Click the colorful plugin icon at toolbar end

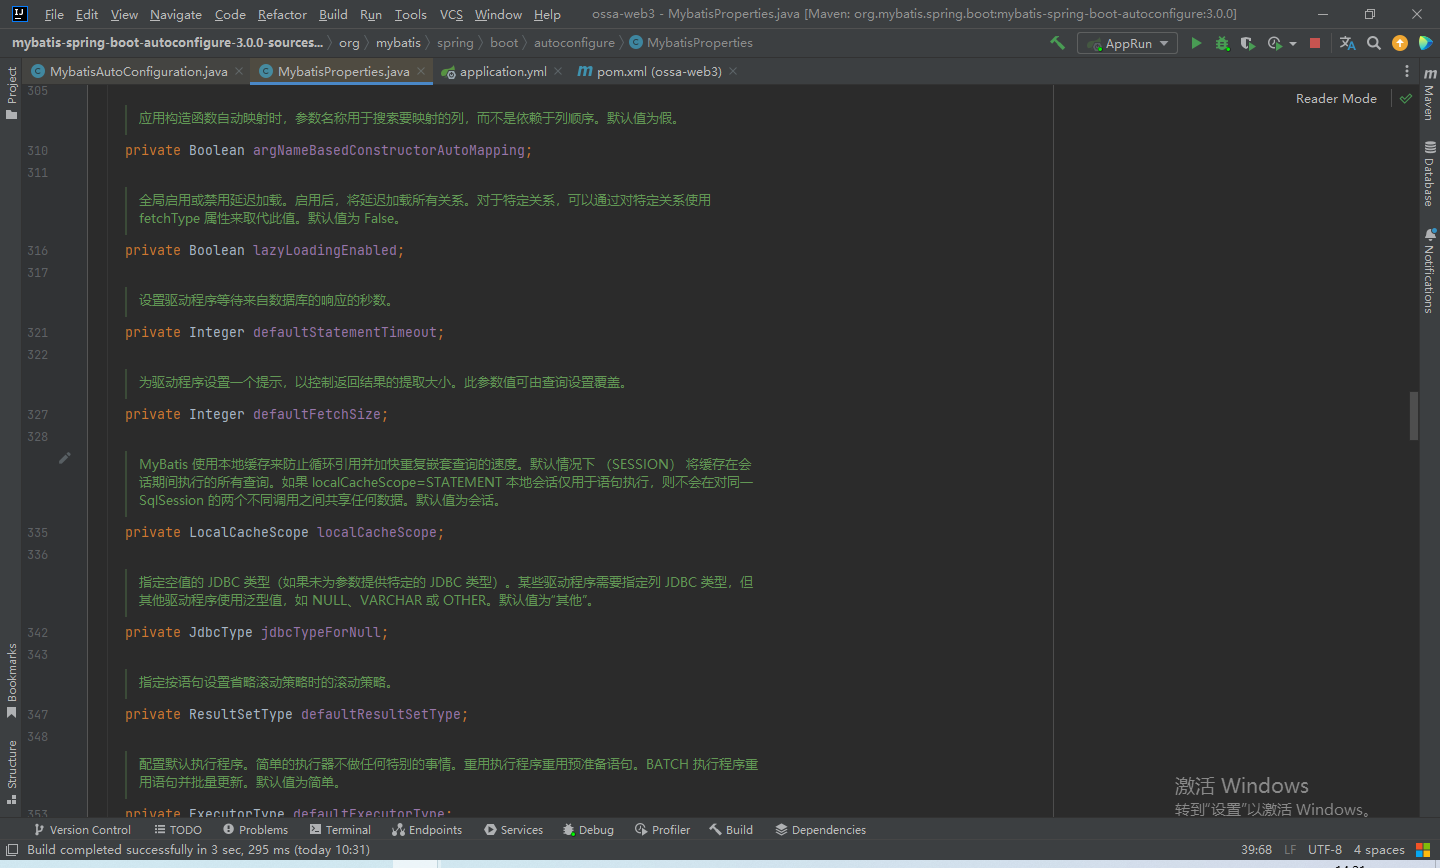tap(1426, 43)
